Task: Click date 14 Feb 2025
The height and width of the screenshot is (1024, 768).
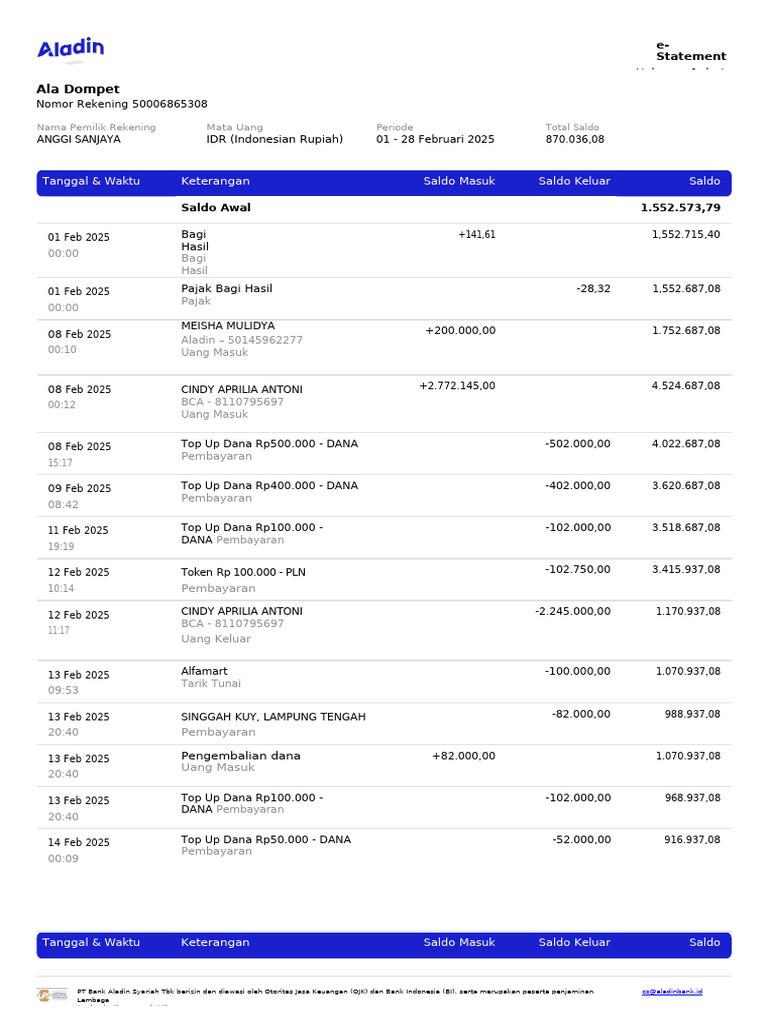Action: tap(79, 842)
